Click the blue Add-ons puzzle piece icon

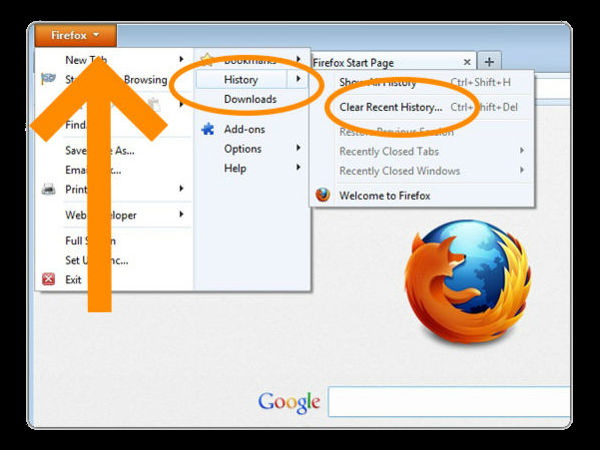[208, 129]
